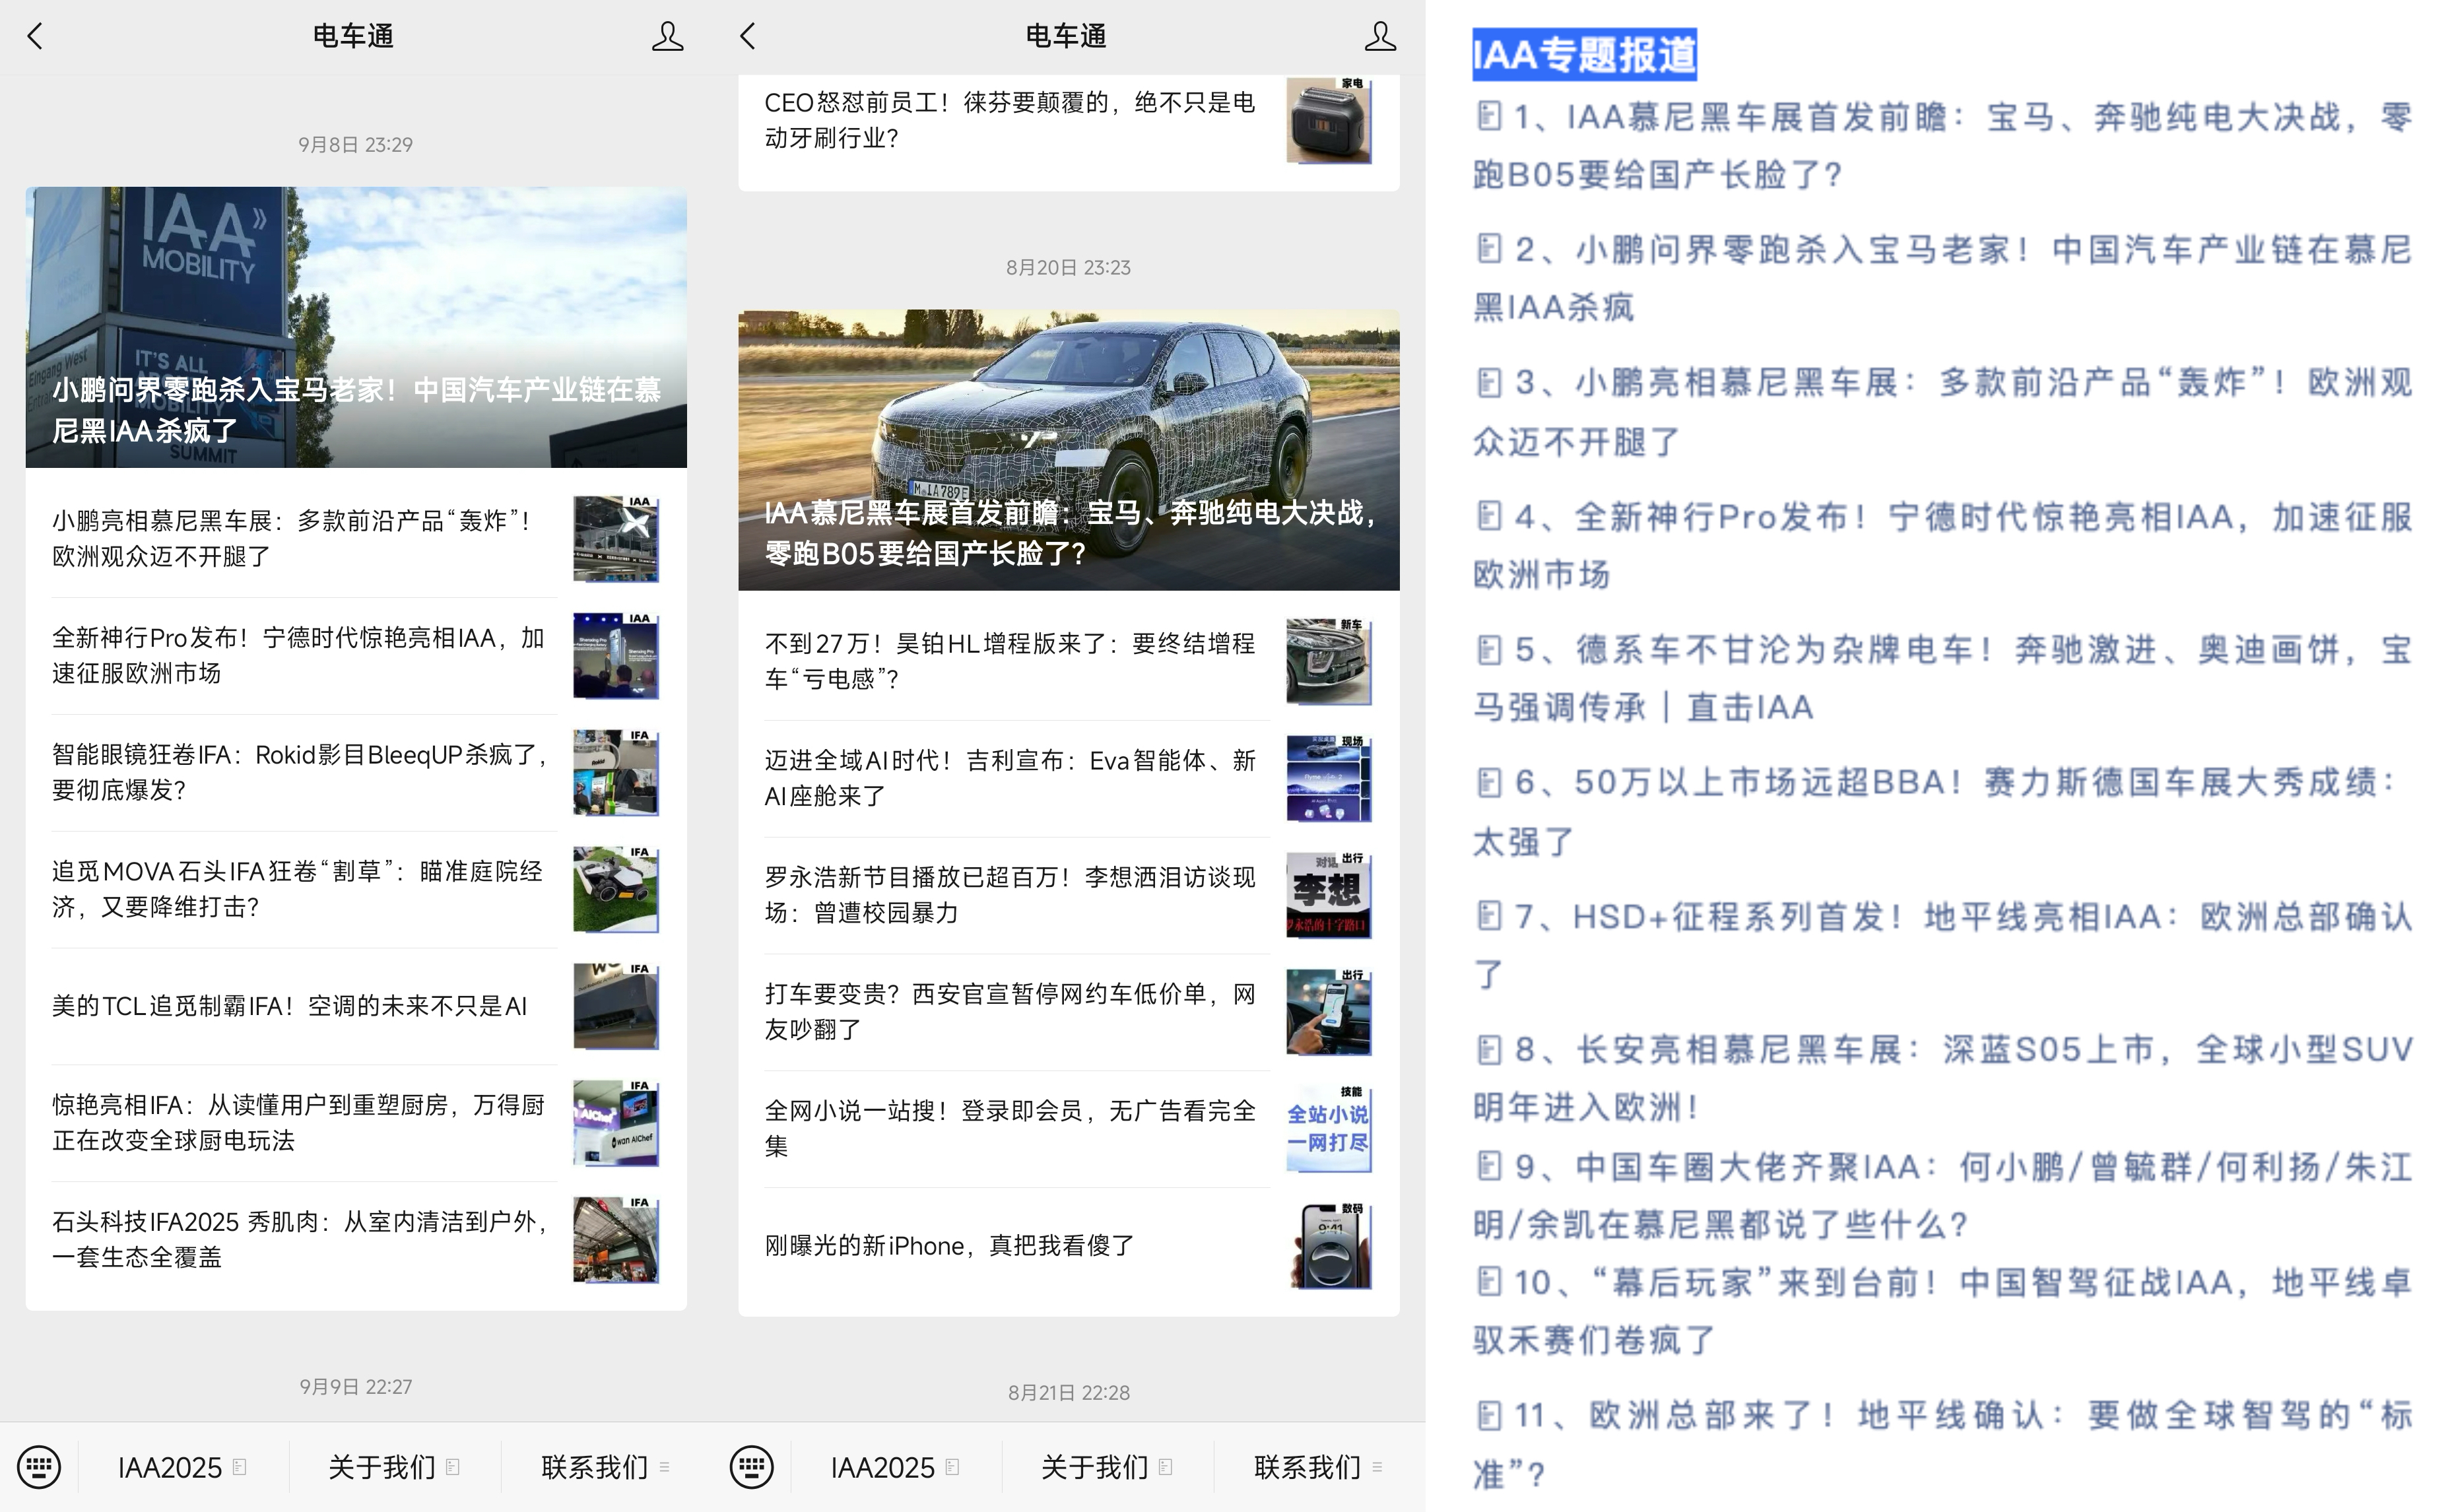
Task: Switch to keyboard input in middle panel
Action: (x=752, y=1467)
